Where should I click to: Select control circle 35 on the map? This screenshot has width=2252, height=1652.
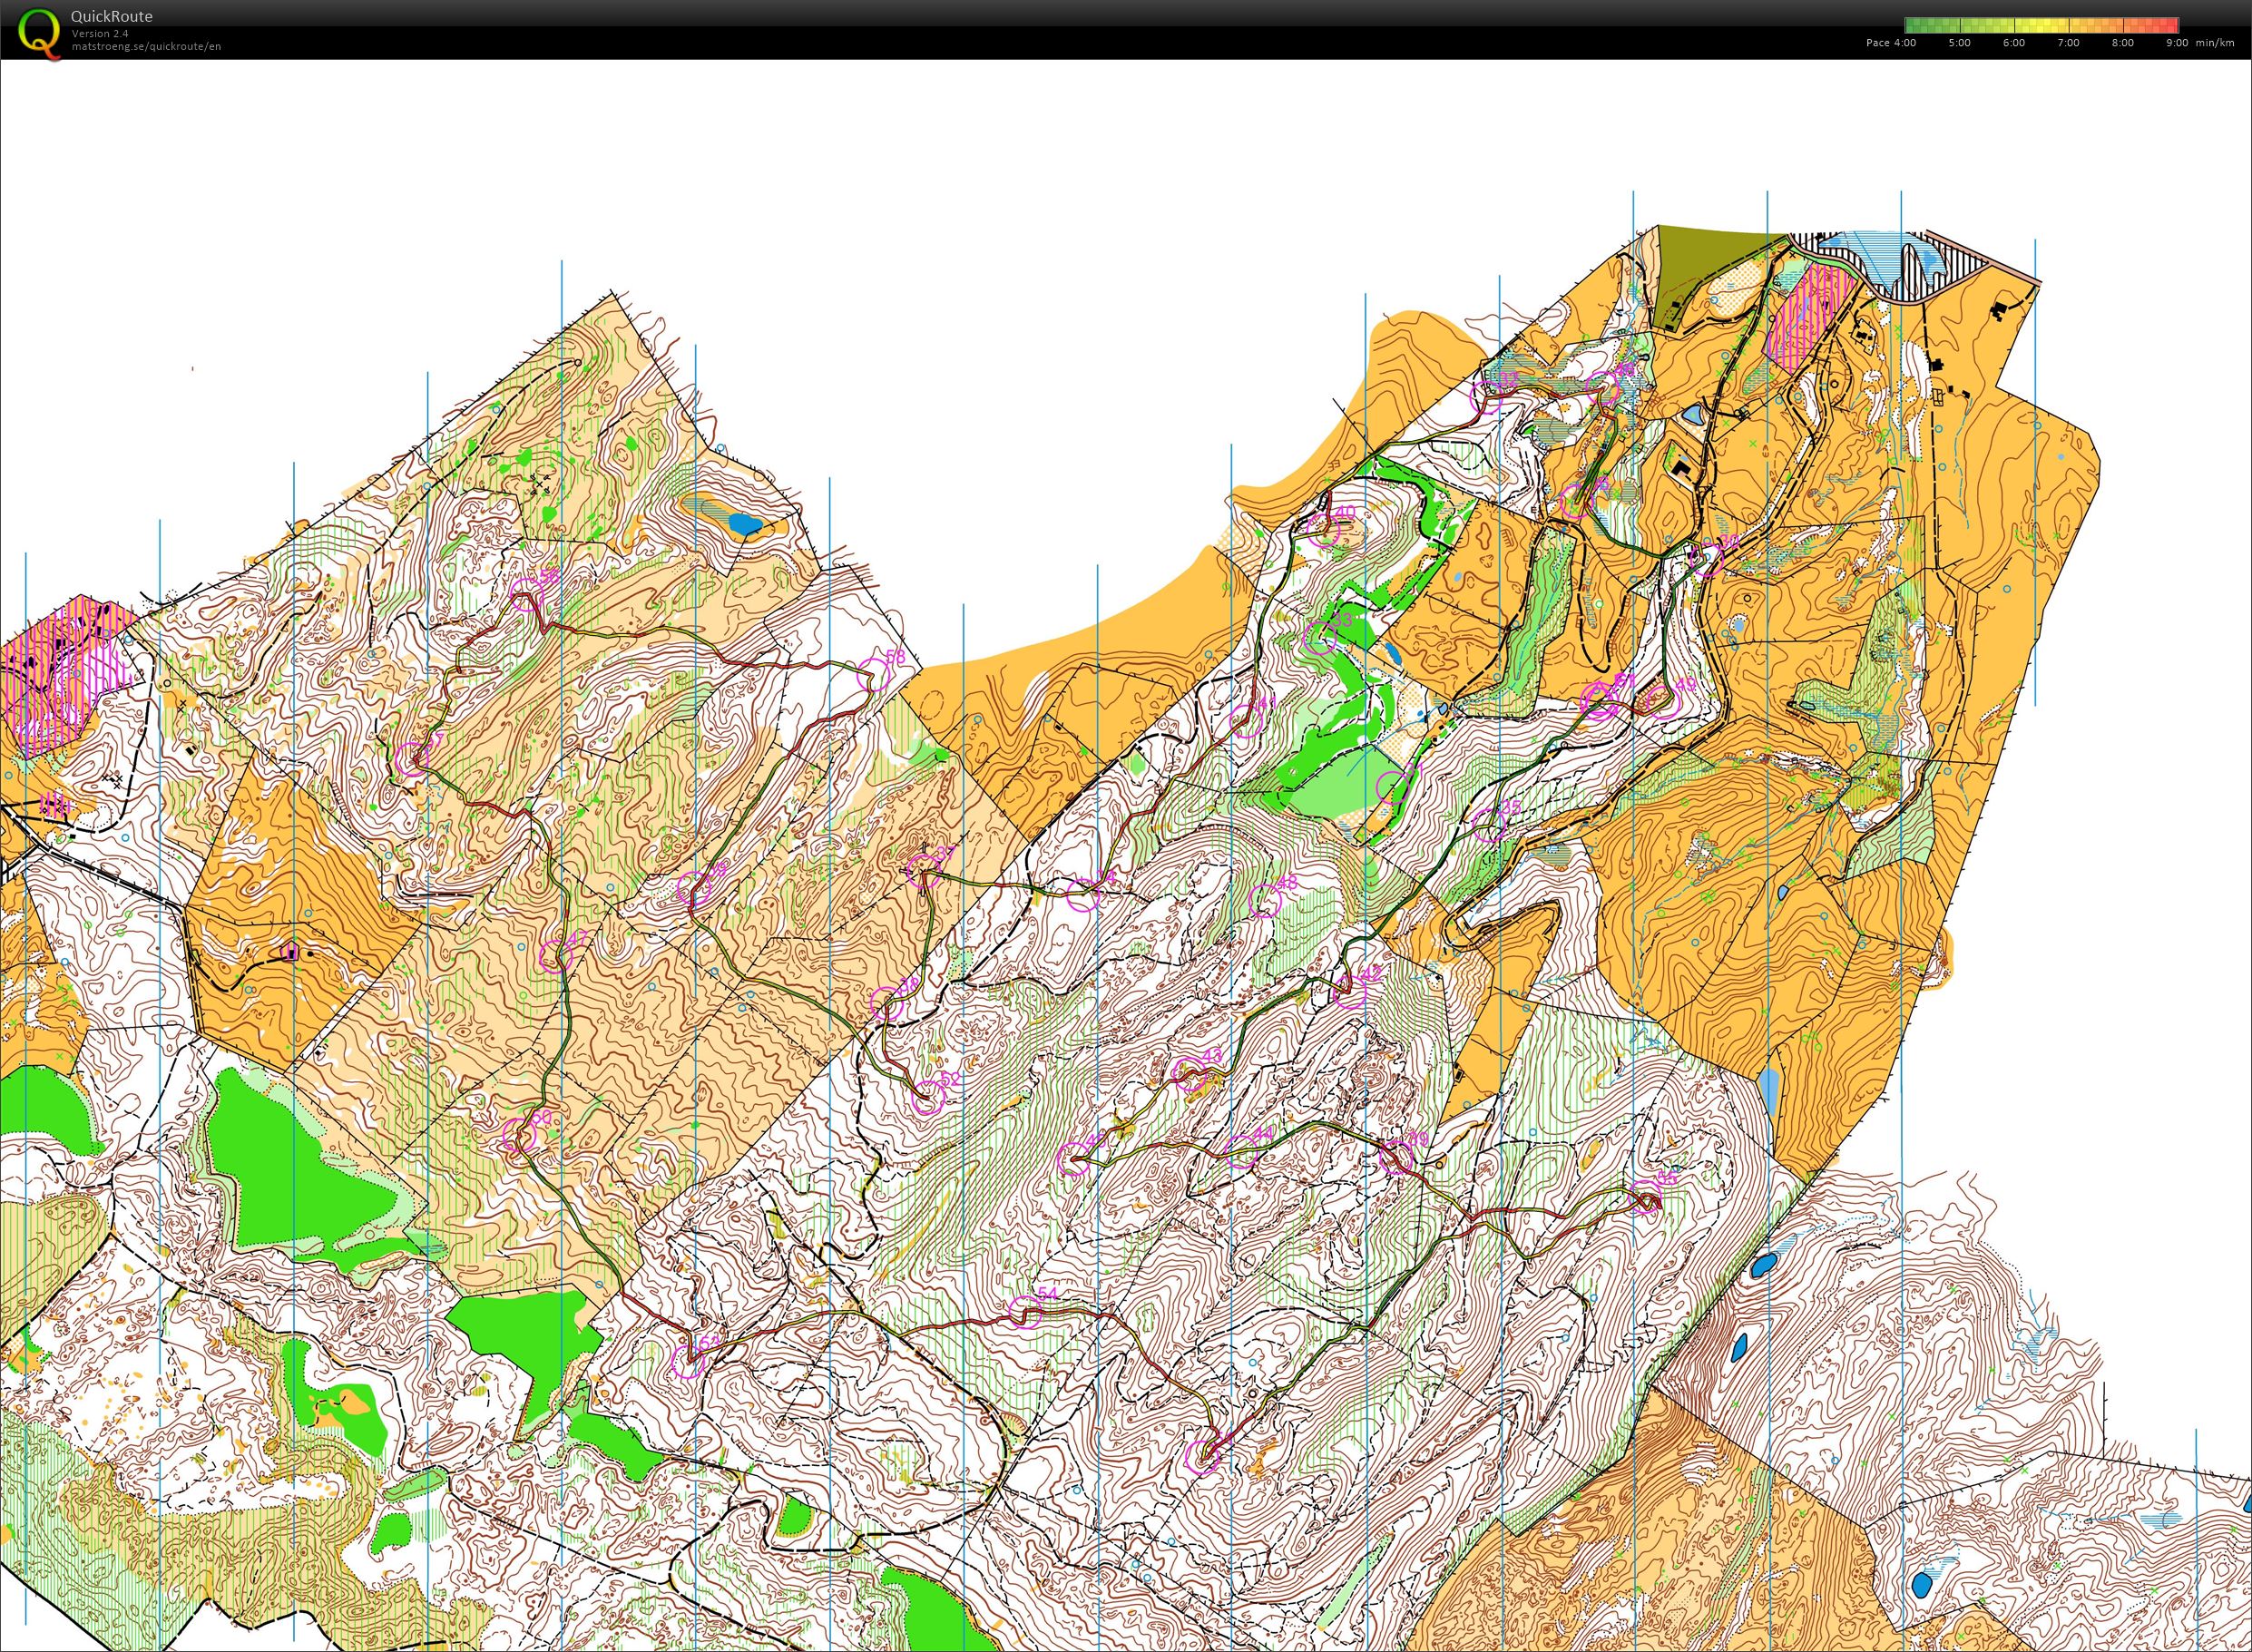[x=1489, y=825]
